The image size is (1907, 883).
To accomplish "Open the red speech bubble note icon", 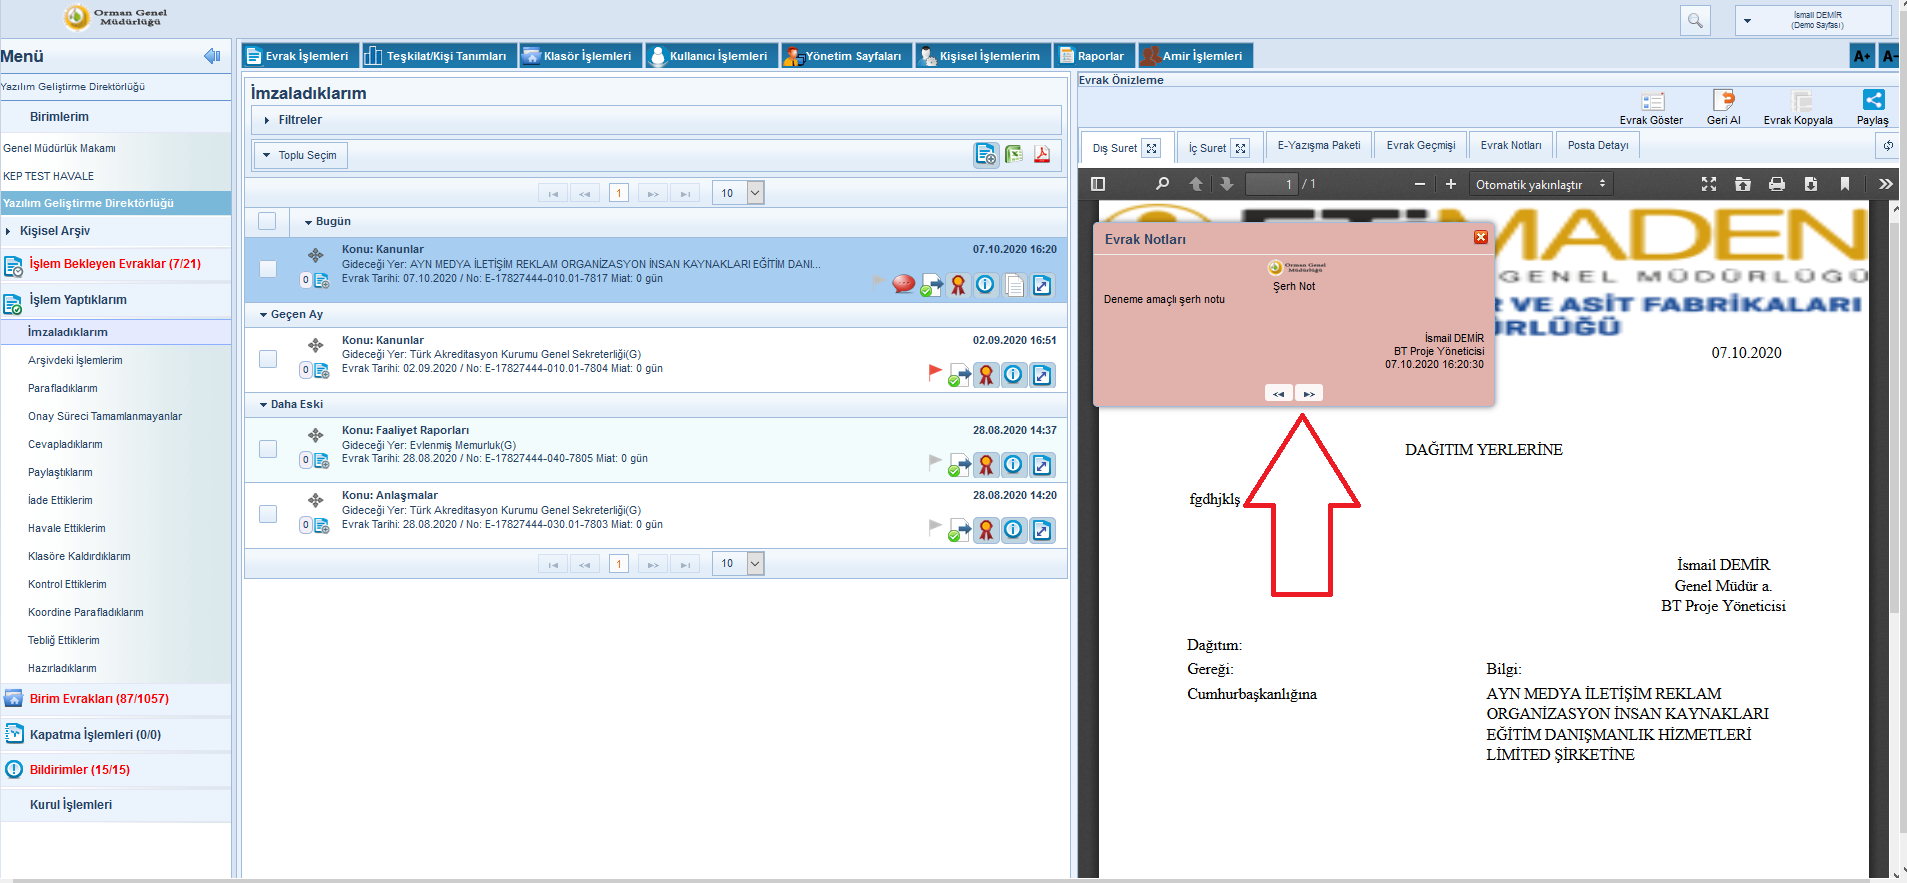I will click(903, 285).
